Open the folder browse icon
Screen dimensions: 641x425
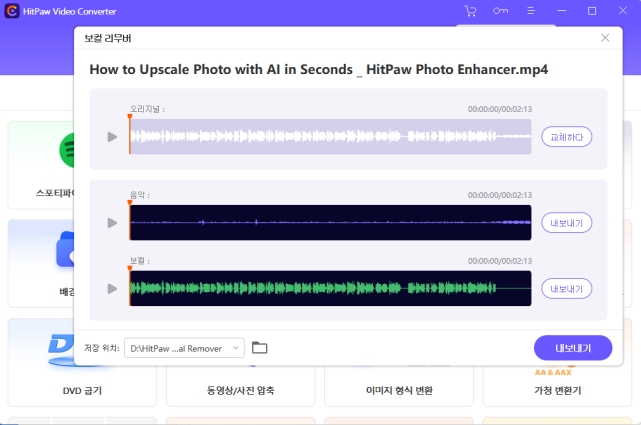pos(260,348)
